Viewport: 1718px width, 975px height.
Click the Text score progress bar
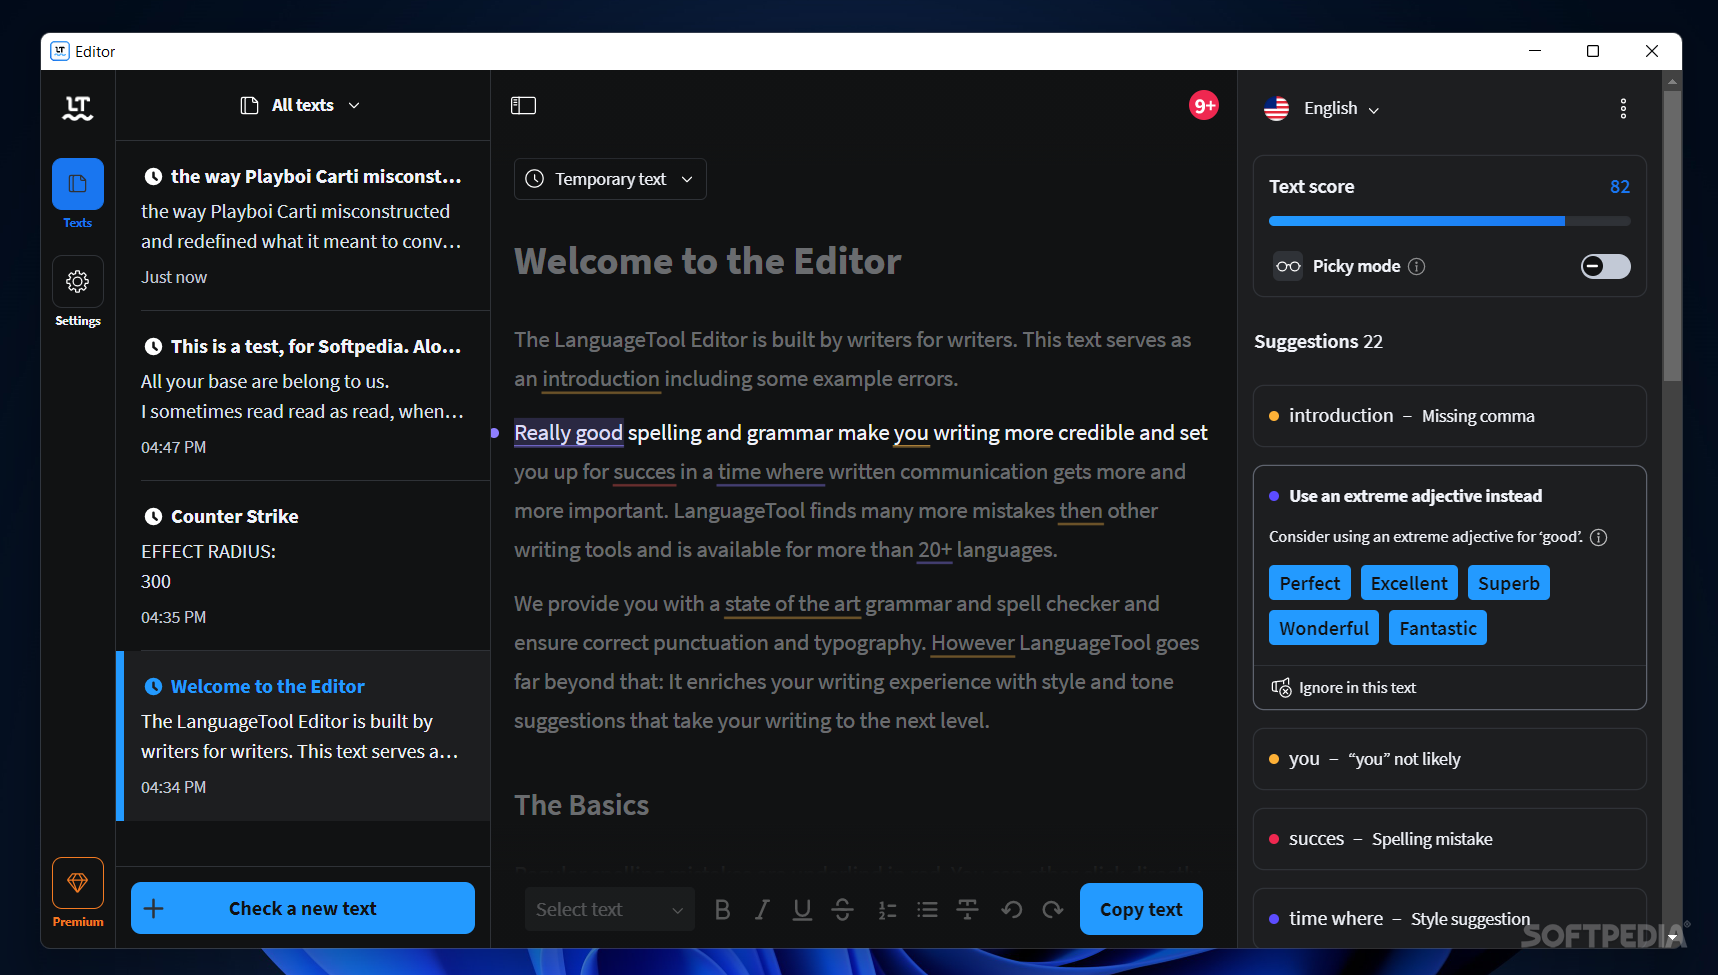click(1450, 221)
